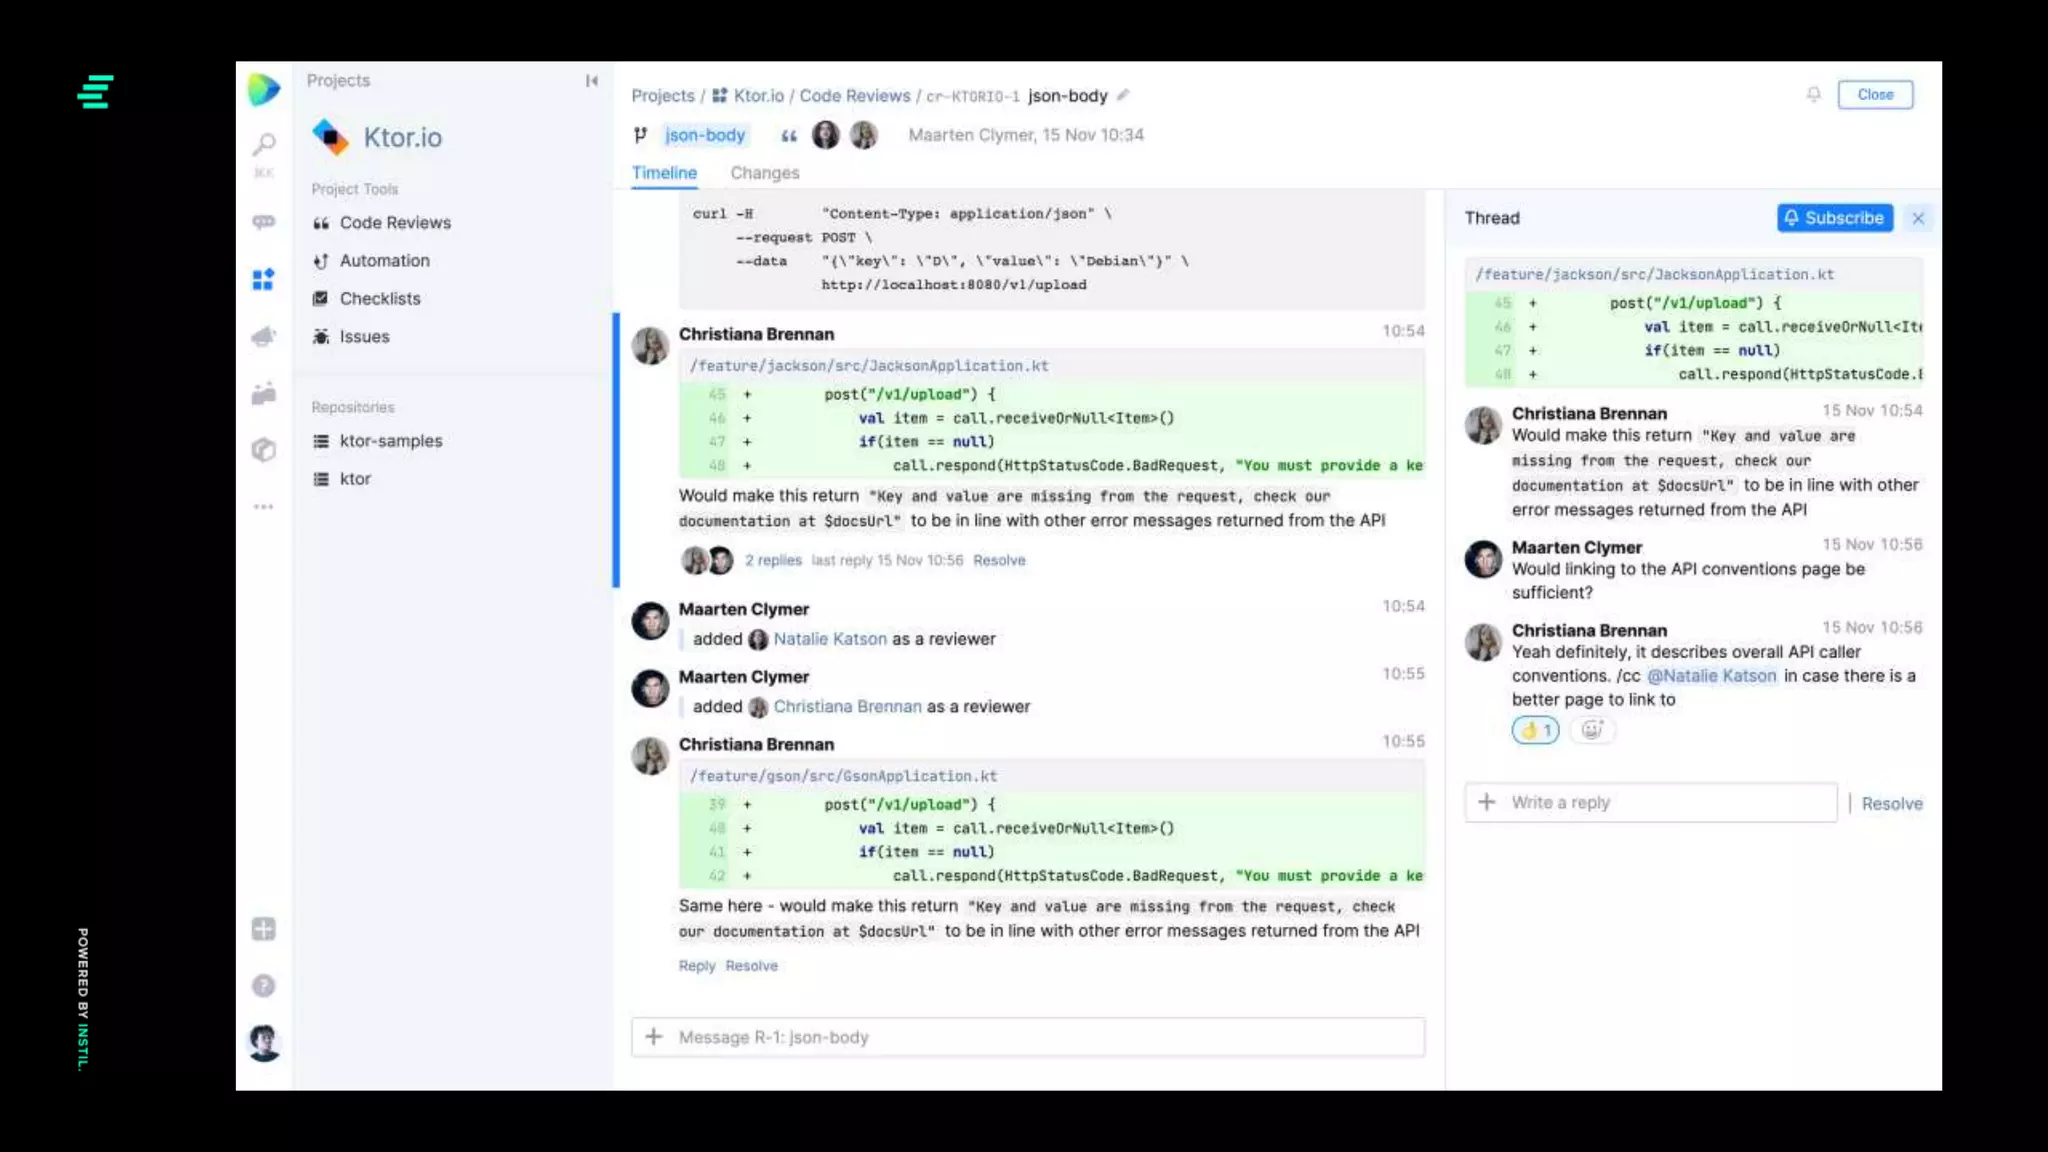
Task: Open the Projects grid icon in sidebar
Action: pos(263,280)
